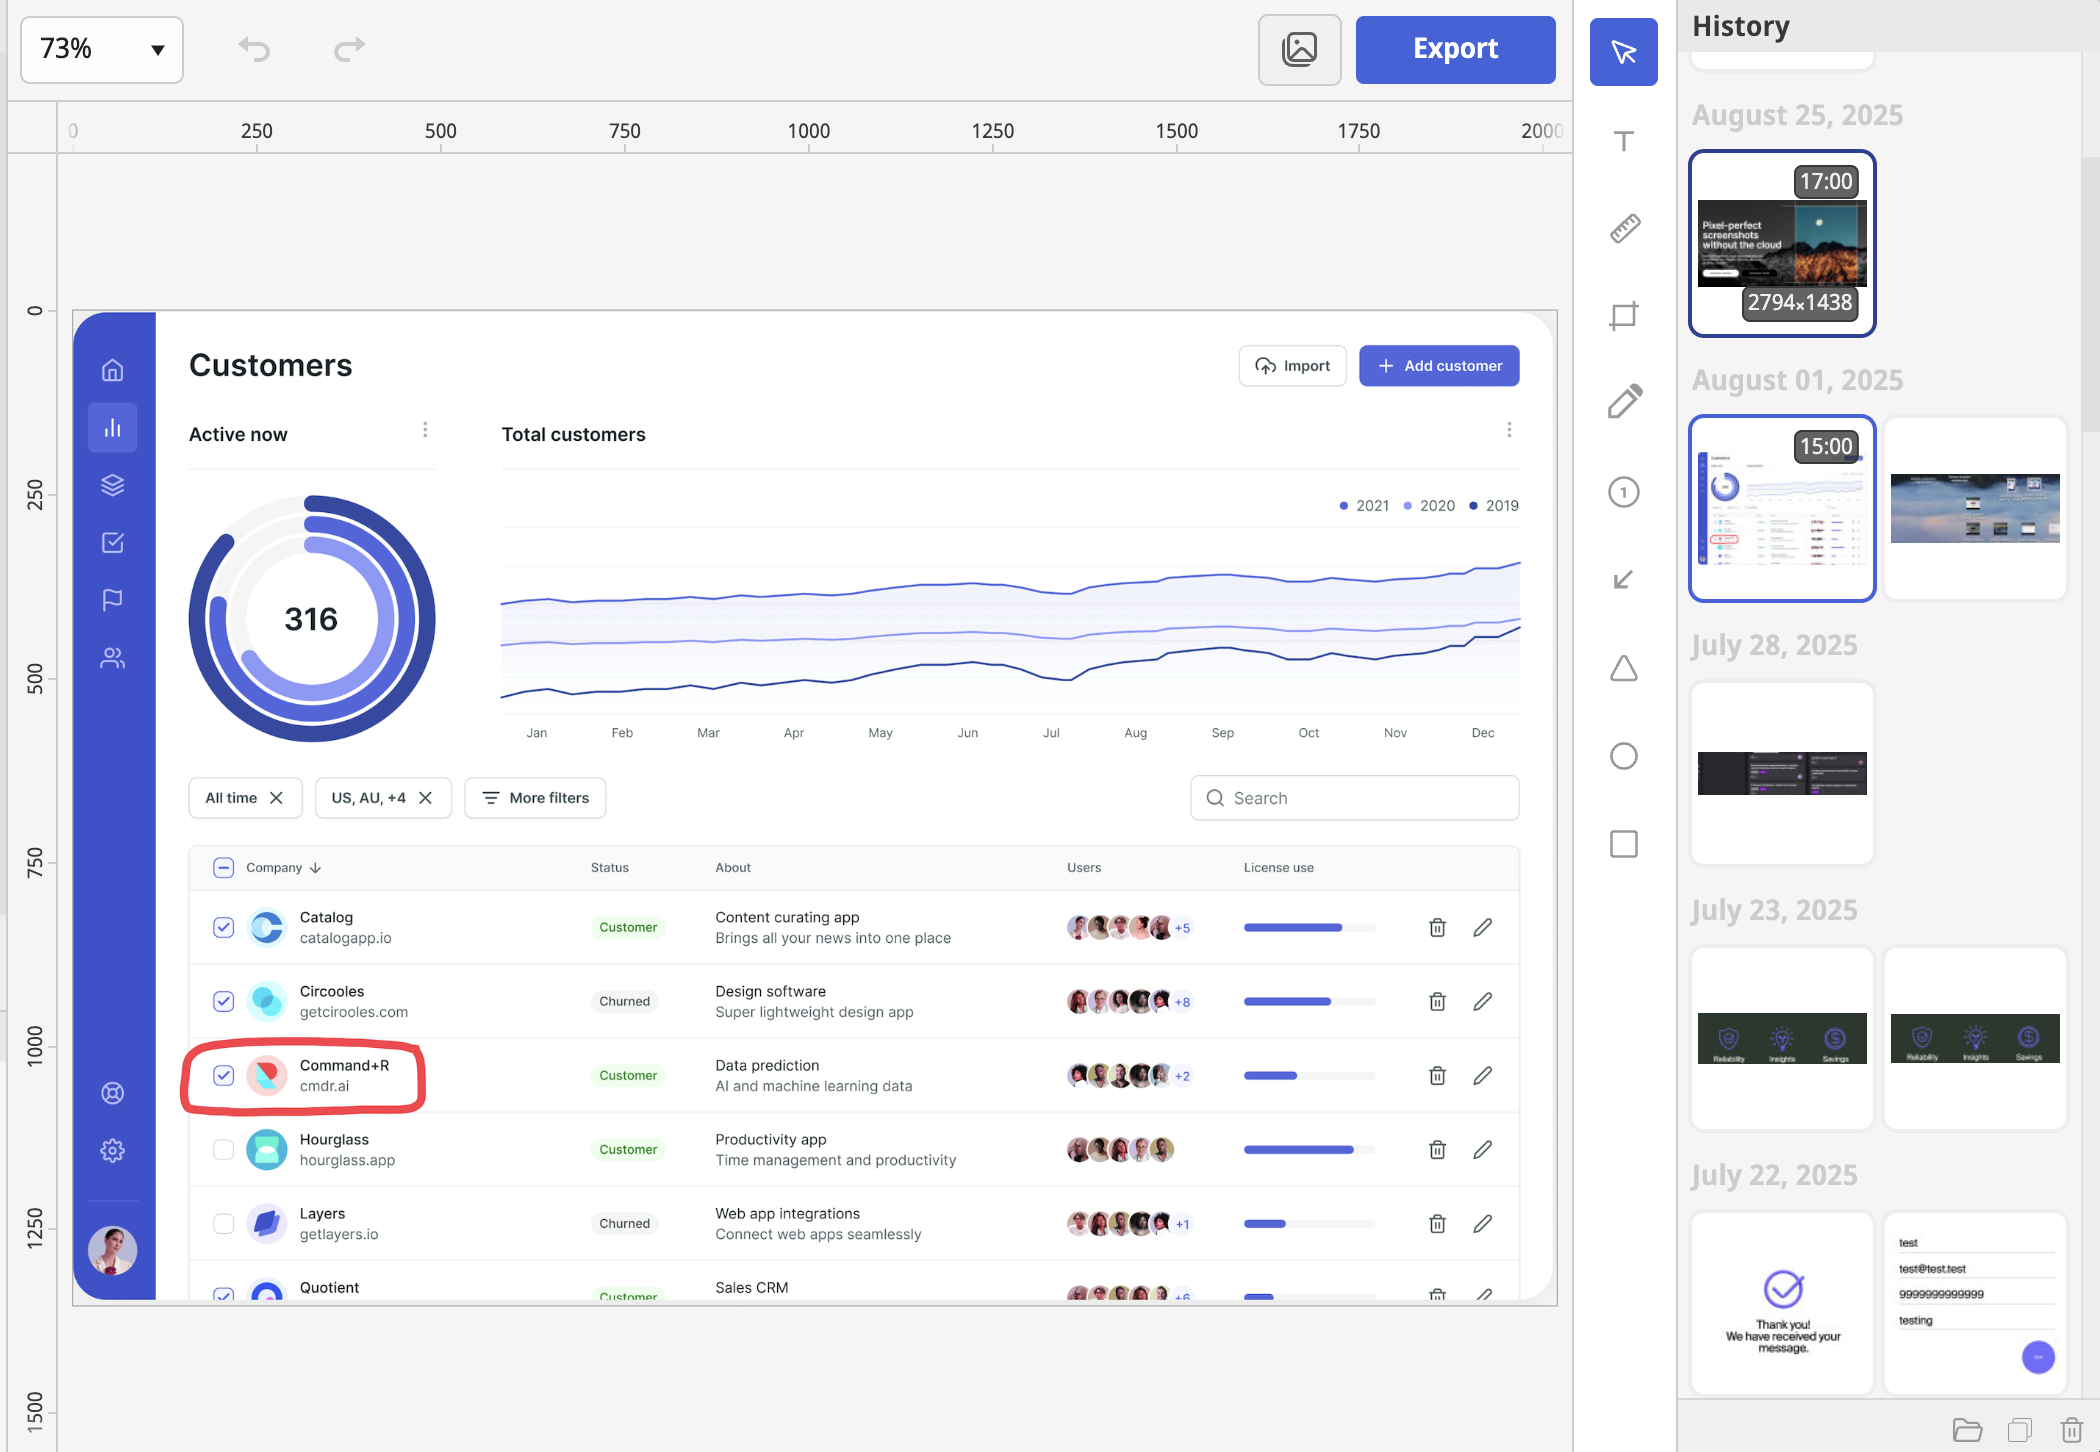Select the Pencil drawing tool

1624,403
